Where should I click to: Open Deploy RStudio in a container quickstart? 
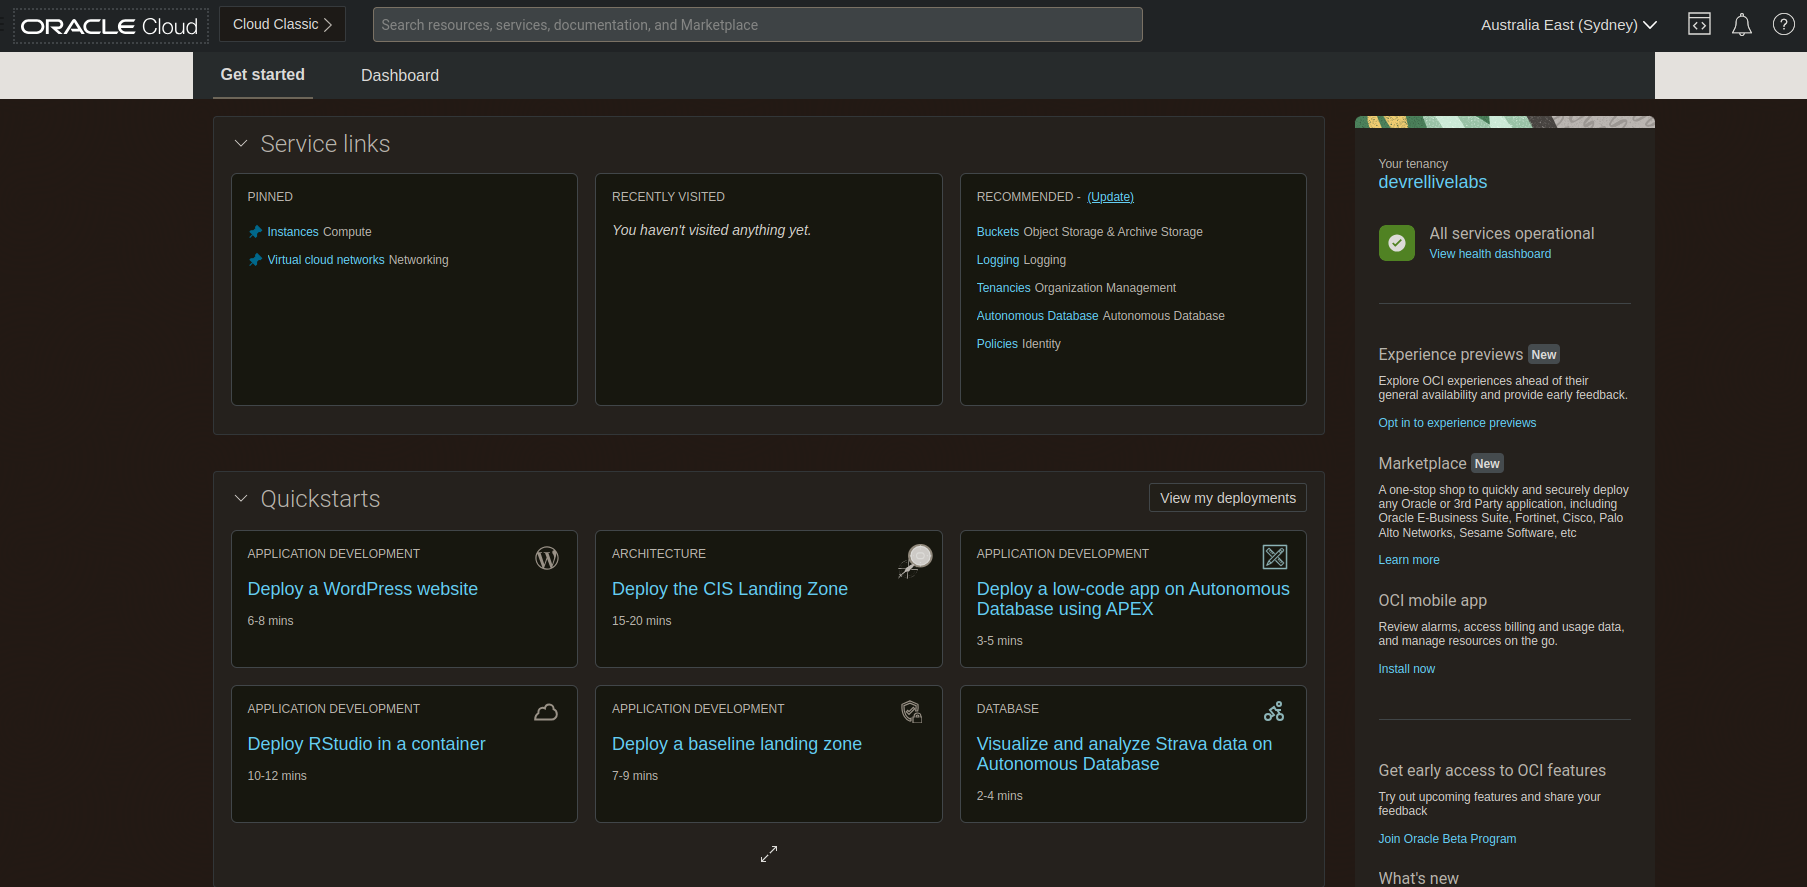[x=366, y=744]
